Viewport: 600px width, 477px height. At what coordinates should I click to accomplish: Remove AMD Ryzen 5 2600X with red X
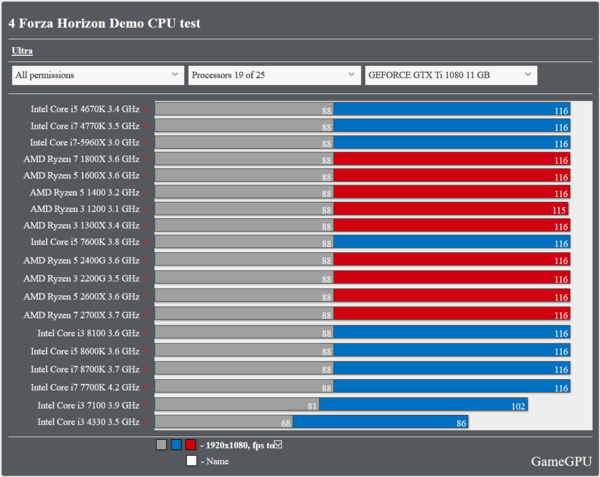click(145, 296)
